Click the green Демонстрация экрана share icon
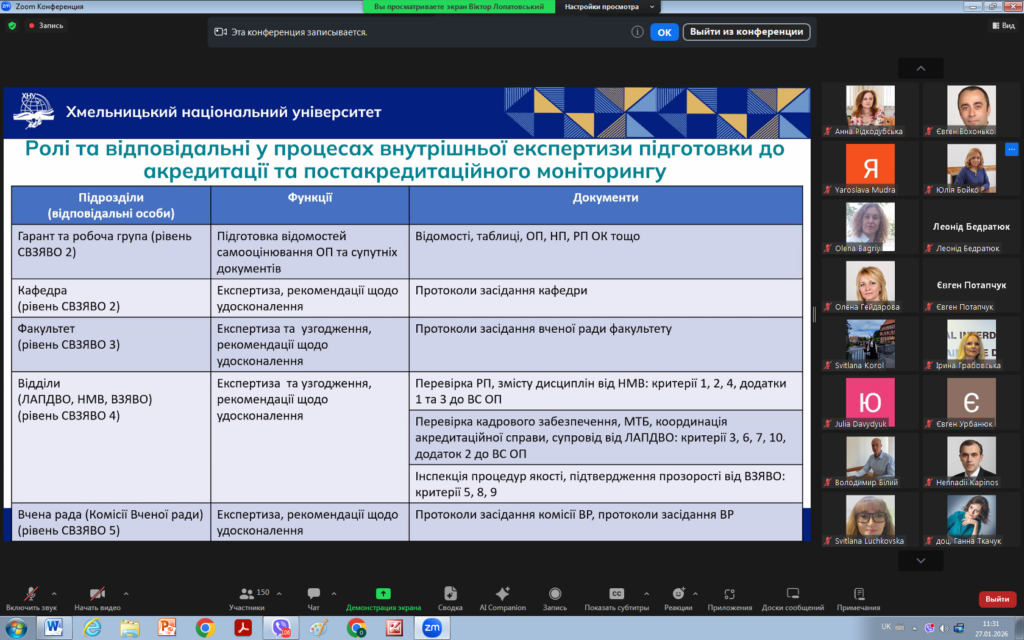The image size is (1024, 640). coord(383,594)
